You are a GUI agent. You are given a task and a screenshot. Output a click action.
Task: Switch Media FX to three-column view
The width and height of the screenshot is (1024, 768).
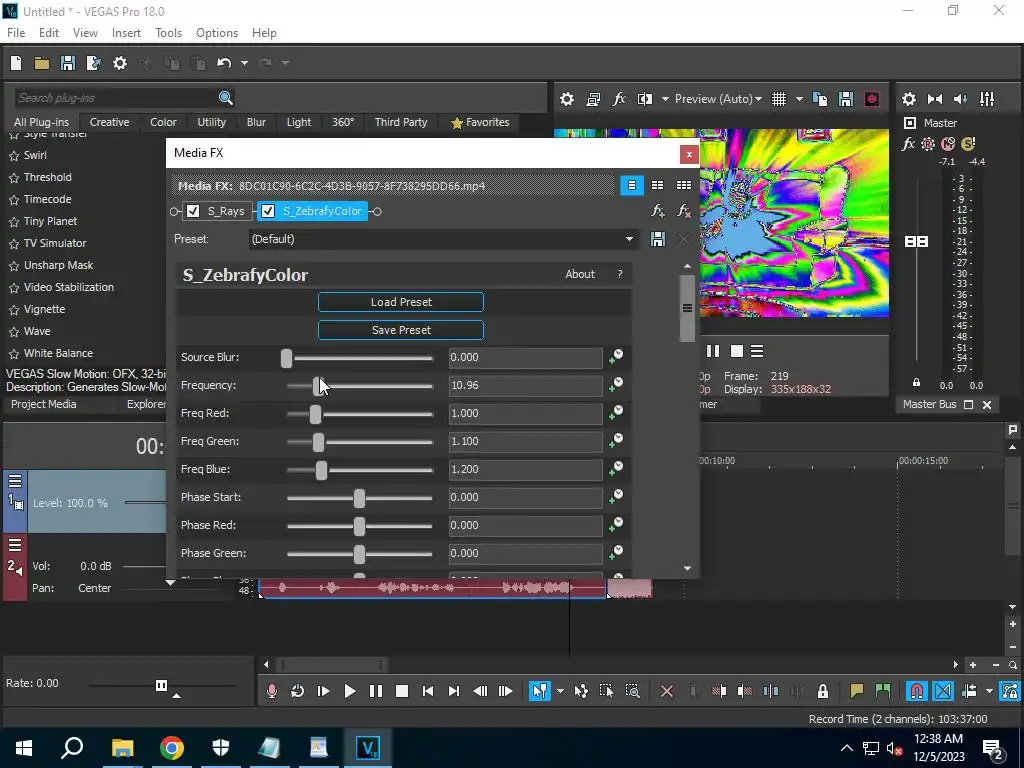[x=684, y=185]
